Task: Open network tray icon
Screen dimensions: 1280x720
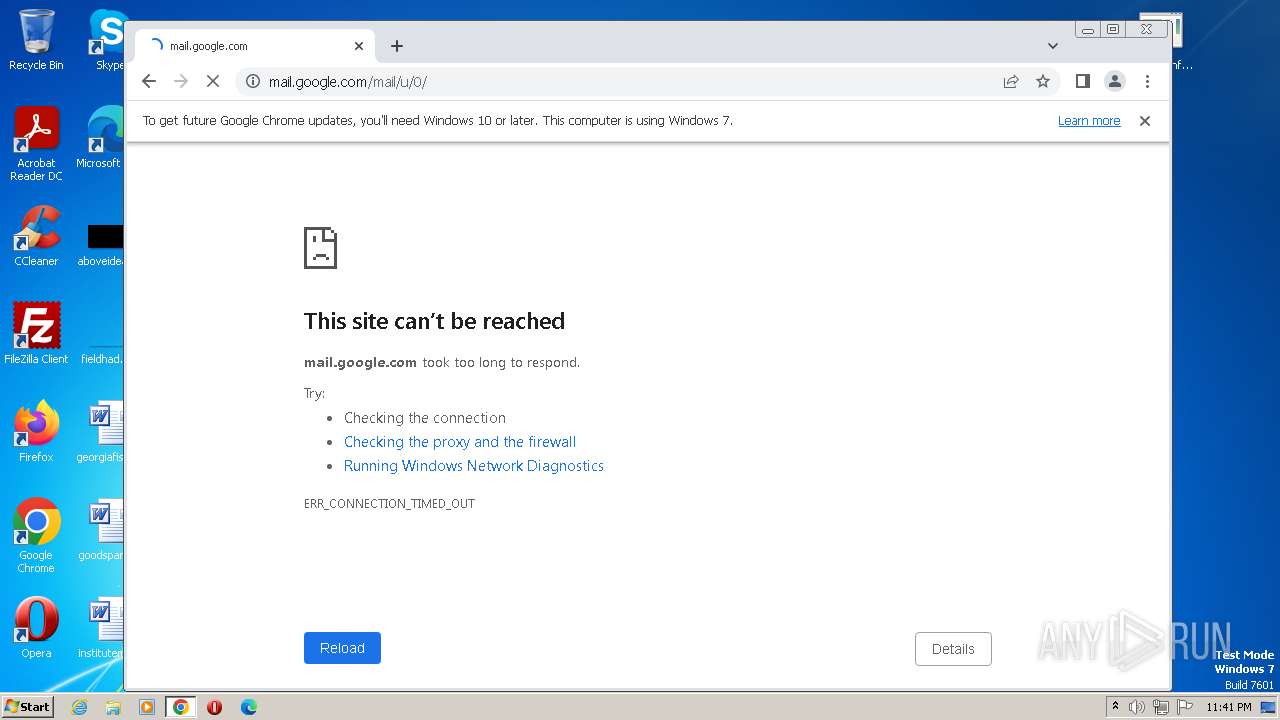Action: pyautogui.click(x=1161, y=707)
